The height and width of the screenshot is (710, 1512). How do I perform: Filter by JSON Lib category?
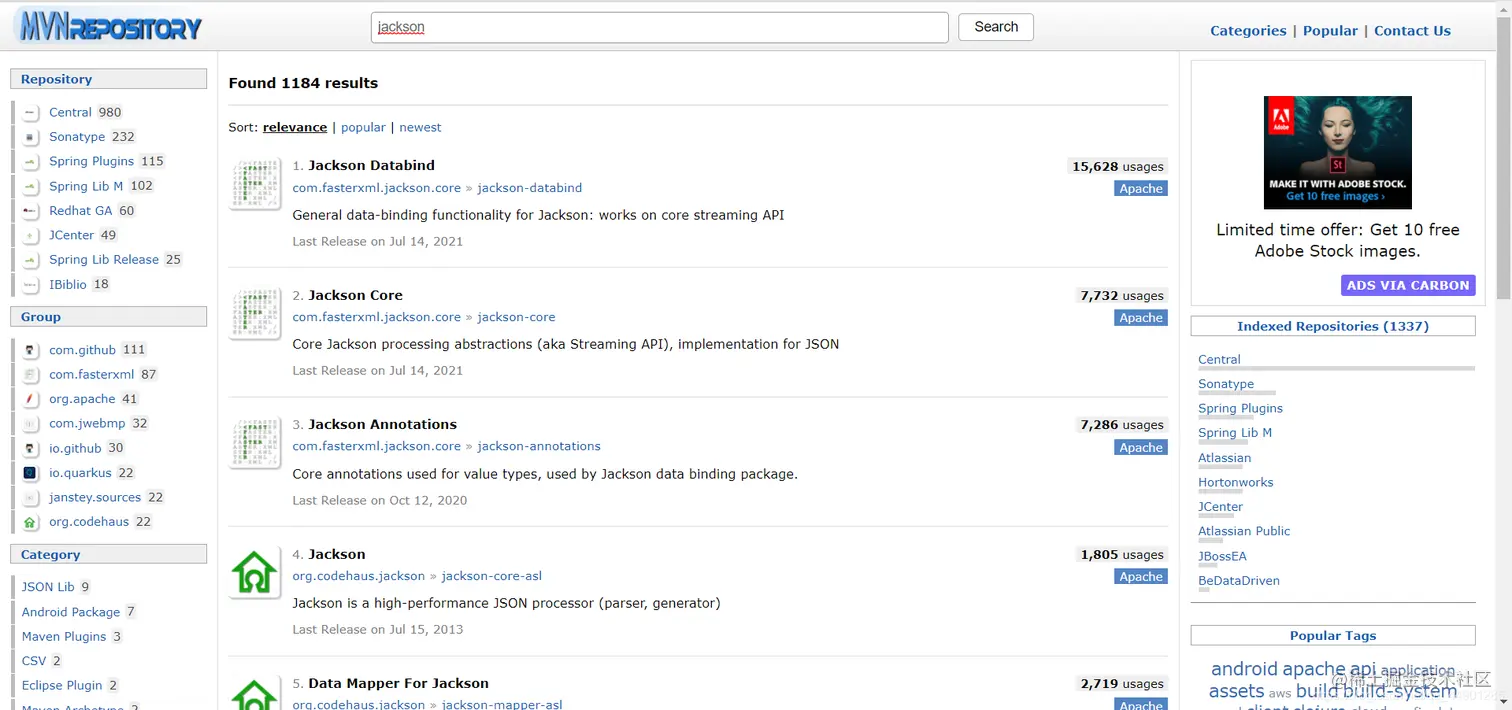click(x=48, y=587)
